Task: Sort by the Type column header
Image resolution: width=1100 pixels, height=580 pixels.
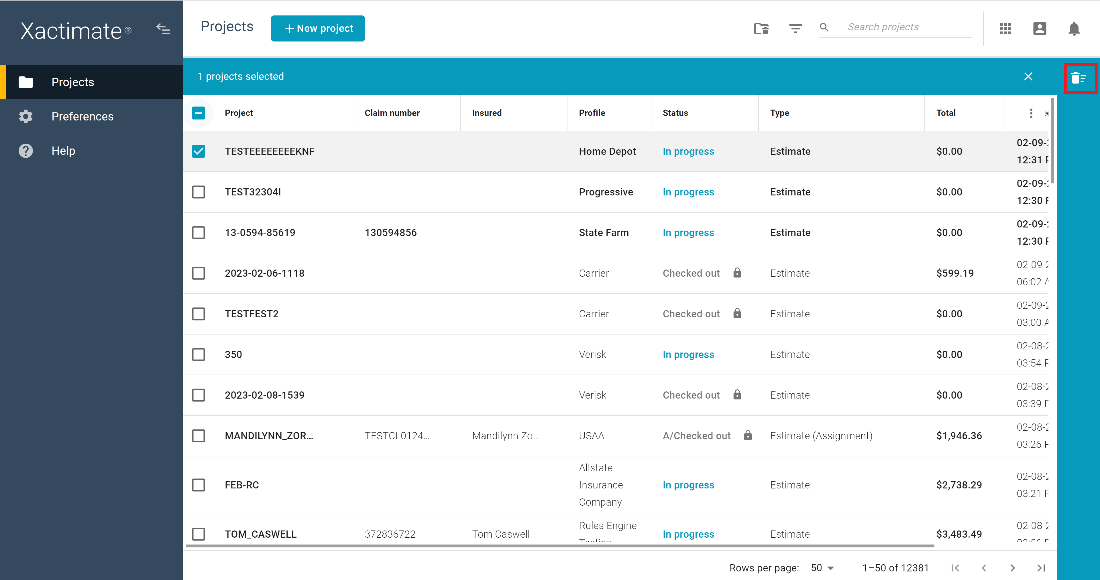Action: click(779, 113)
